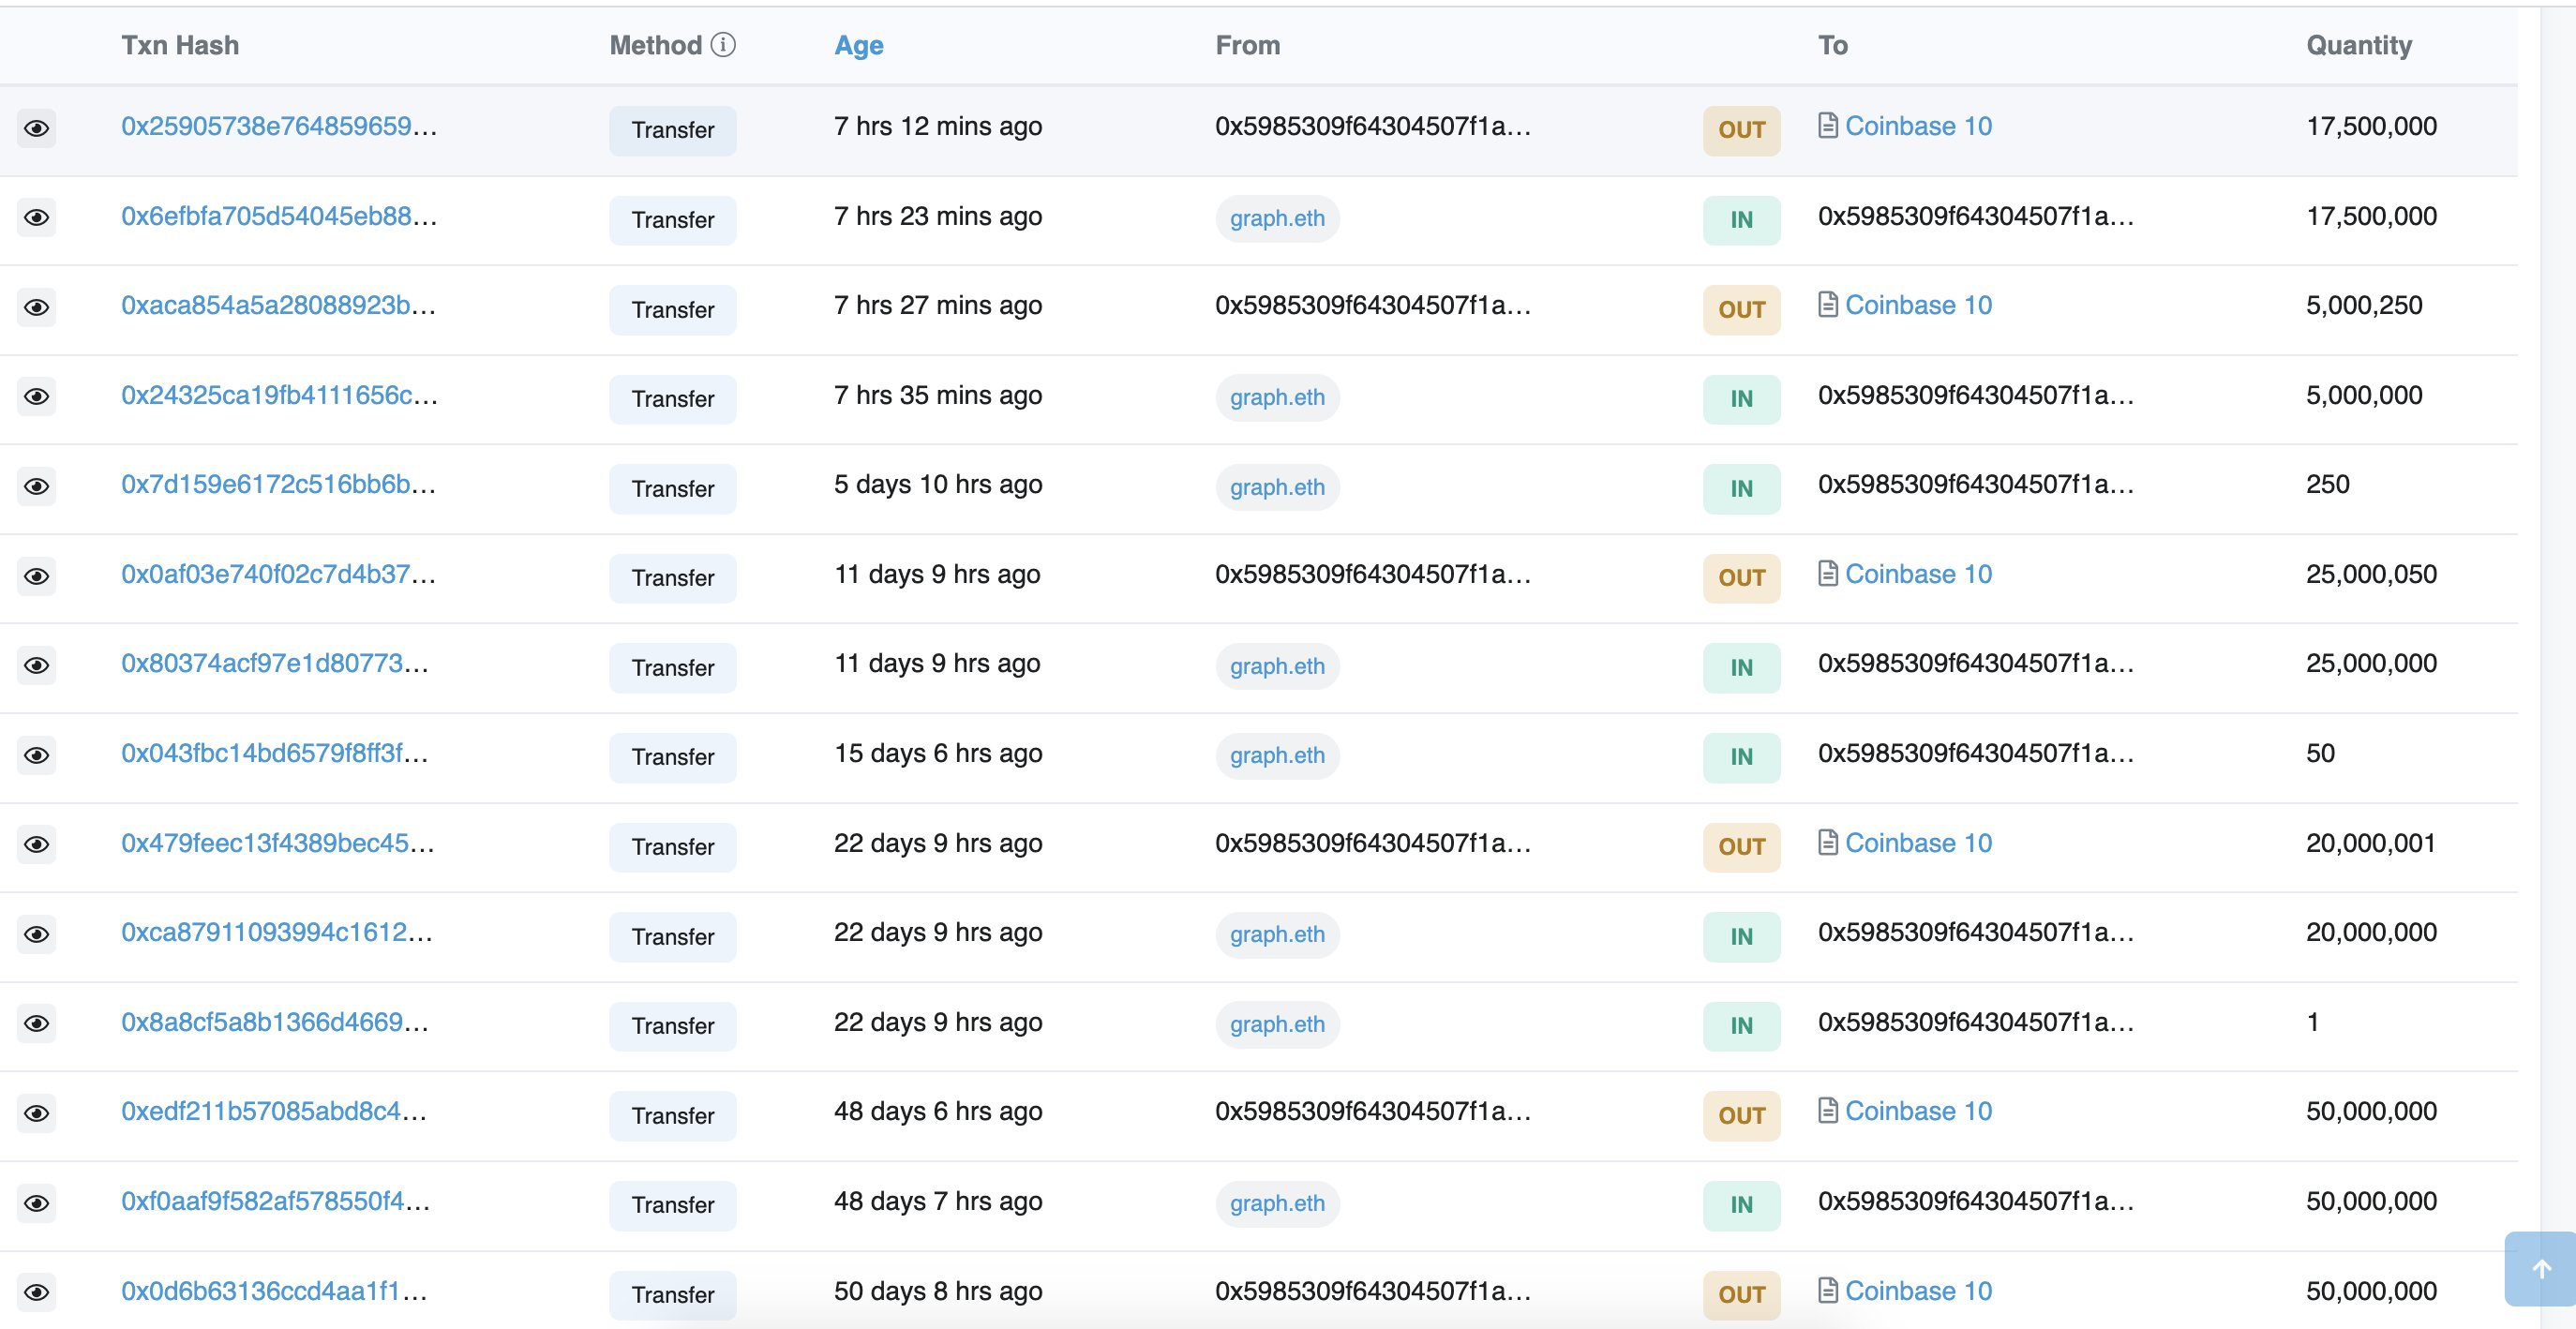Viewport: 2576px width, 1329px height.
Task: Click the eye icon for transaction 0xedf211b57085abd8c4
Action: (37, 1114)
